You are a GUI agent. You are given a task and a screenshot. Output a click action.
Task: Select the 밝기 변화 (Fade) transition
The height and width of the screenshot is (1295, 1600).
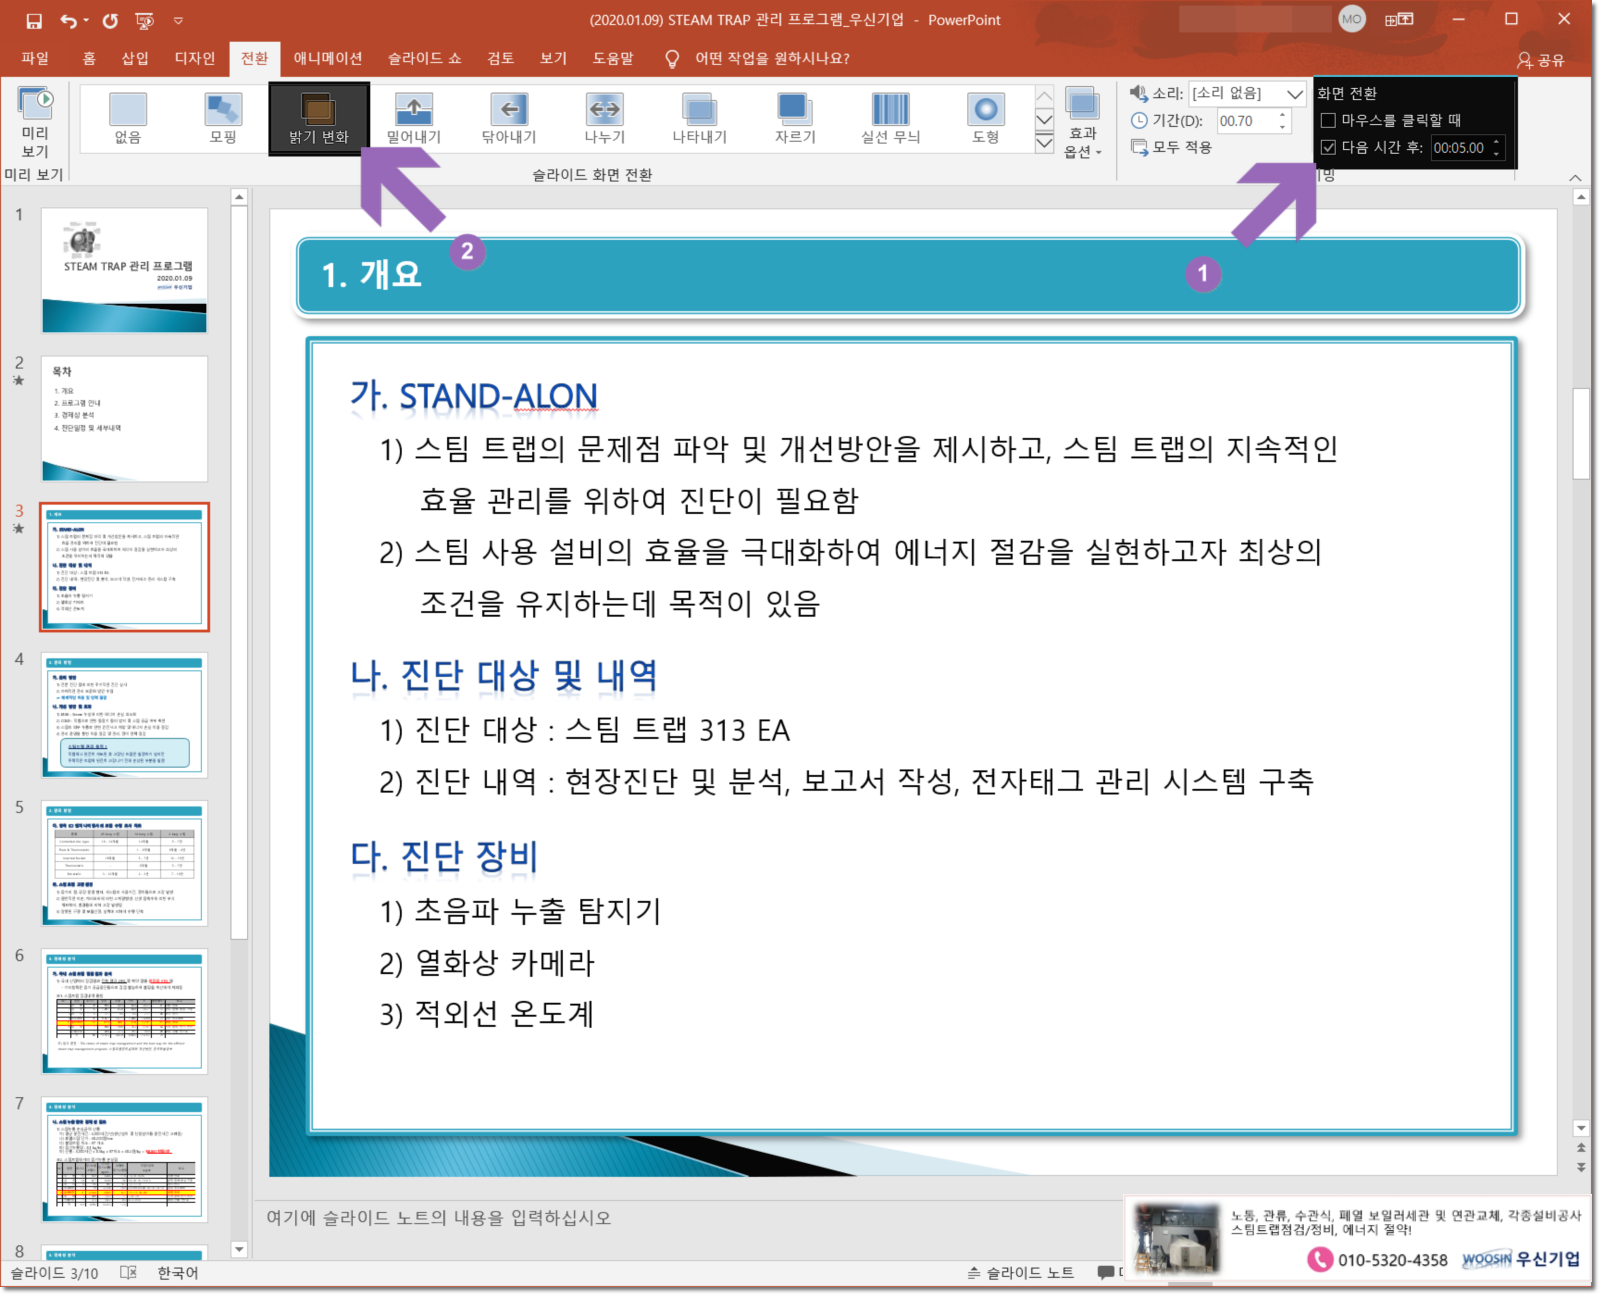(319, 118)
